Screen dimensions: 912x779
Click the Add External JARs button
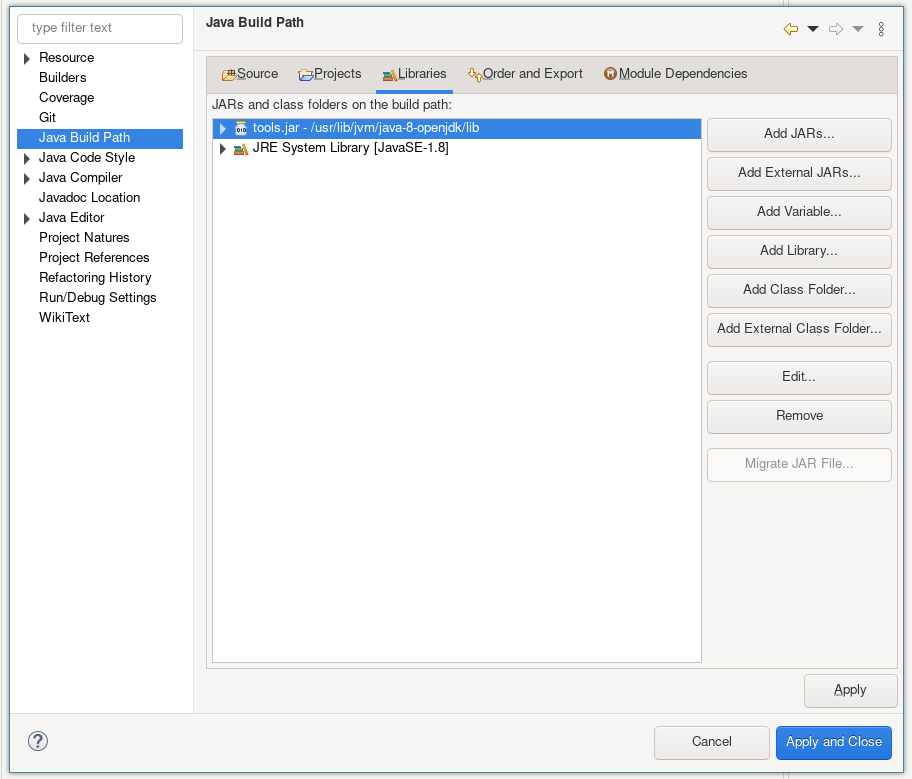click(799, 173)
